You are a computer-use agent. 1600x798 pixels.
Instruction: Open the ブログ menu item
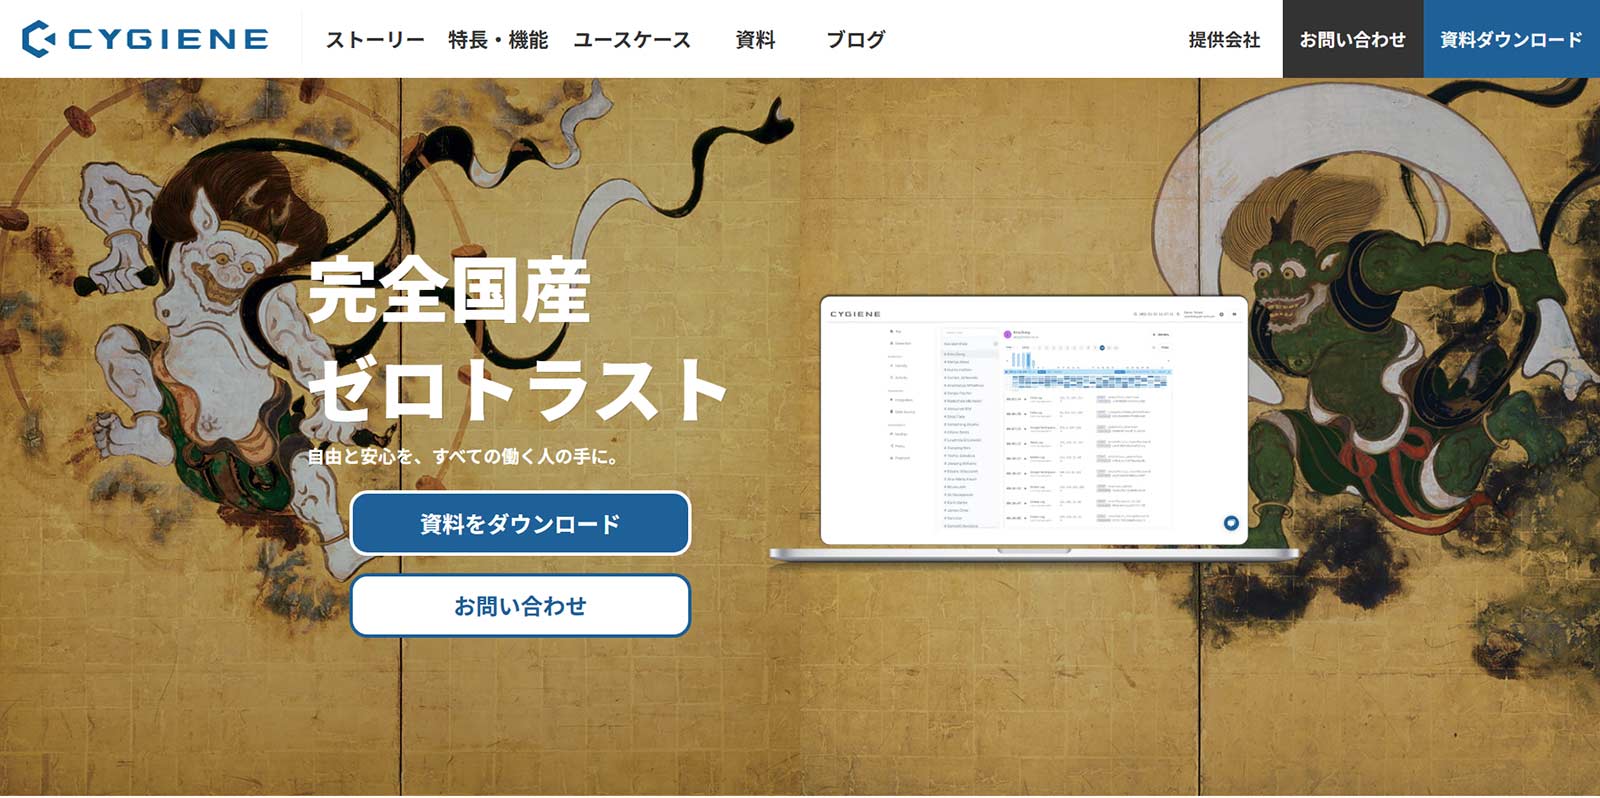[855, 40]
